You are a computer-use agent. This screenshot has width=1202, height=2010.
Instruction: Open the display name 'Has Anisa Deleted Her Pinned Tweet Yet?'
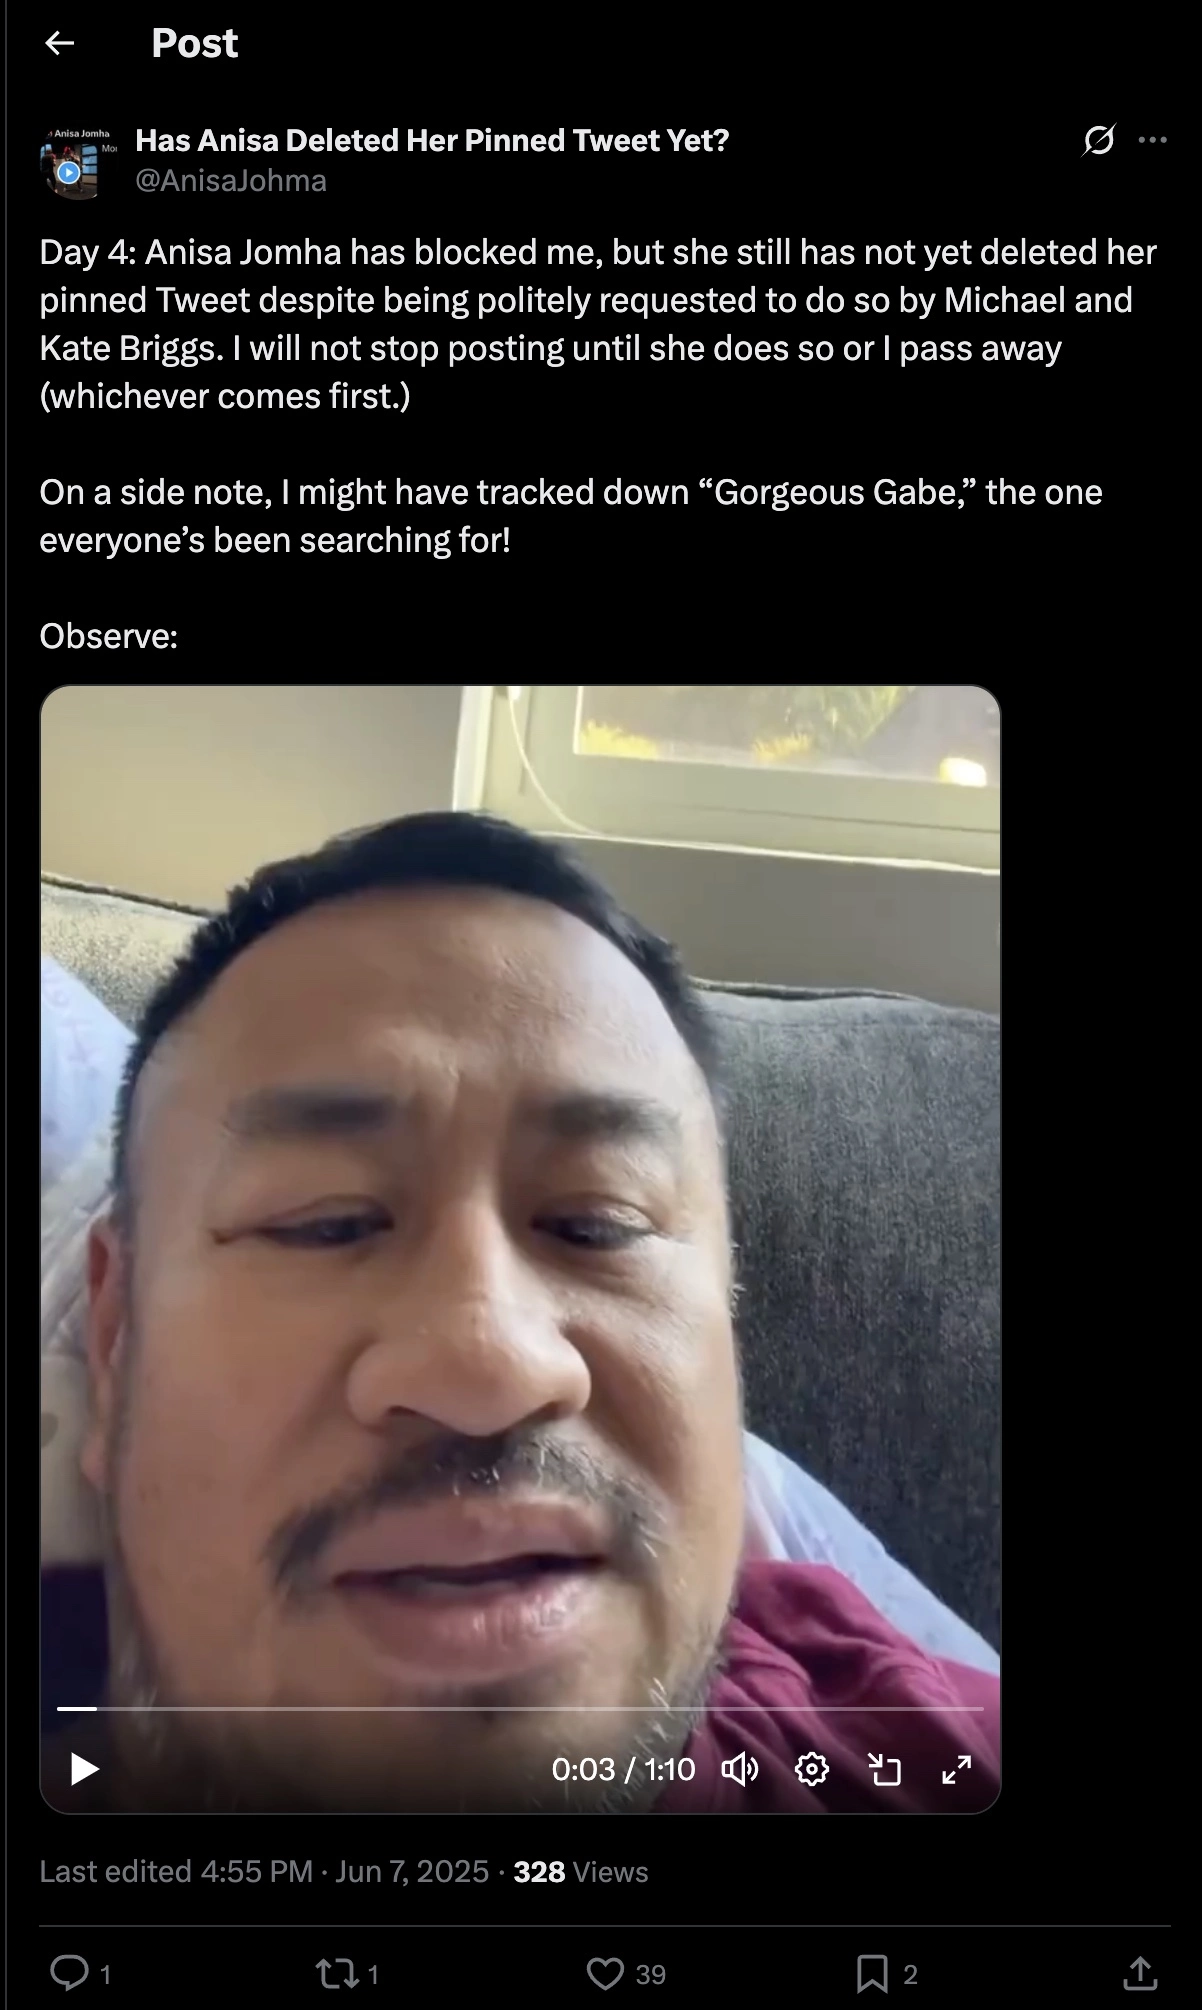(x=432, y=140)
